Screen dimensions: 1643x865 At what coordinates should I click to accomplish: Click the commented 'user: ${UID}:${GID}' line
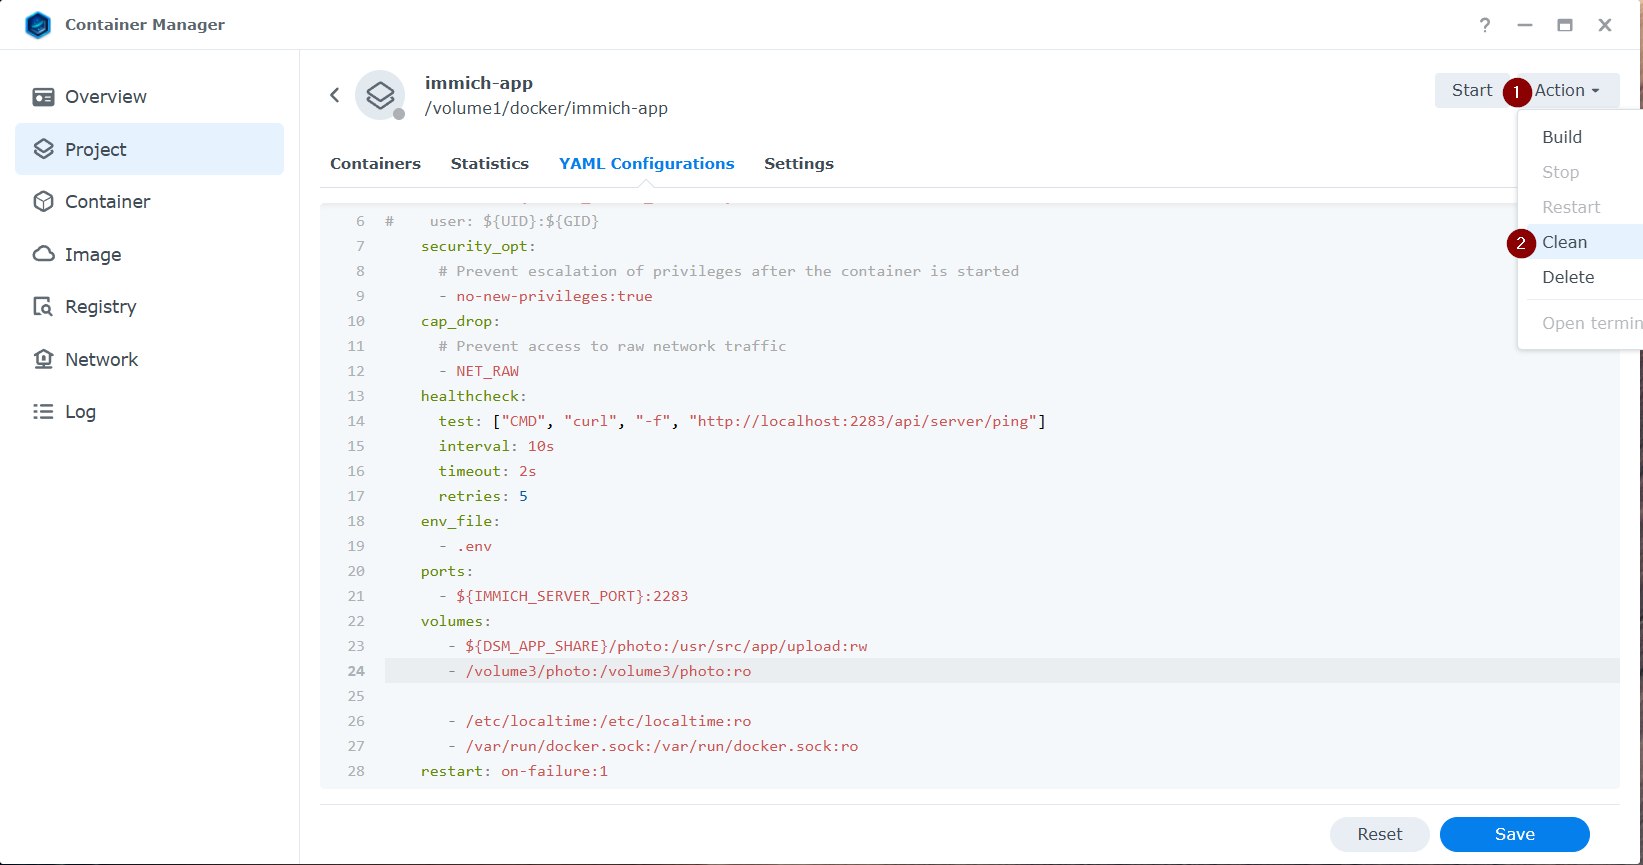[514, 221]
